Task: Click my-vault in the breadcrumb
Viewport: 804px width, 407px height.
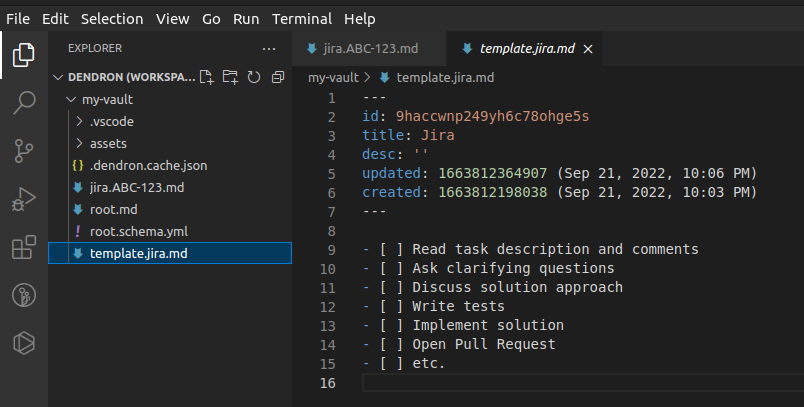Action: coord(333,78)
